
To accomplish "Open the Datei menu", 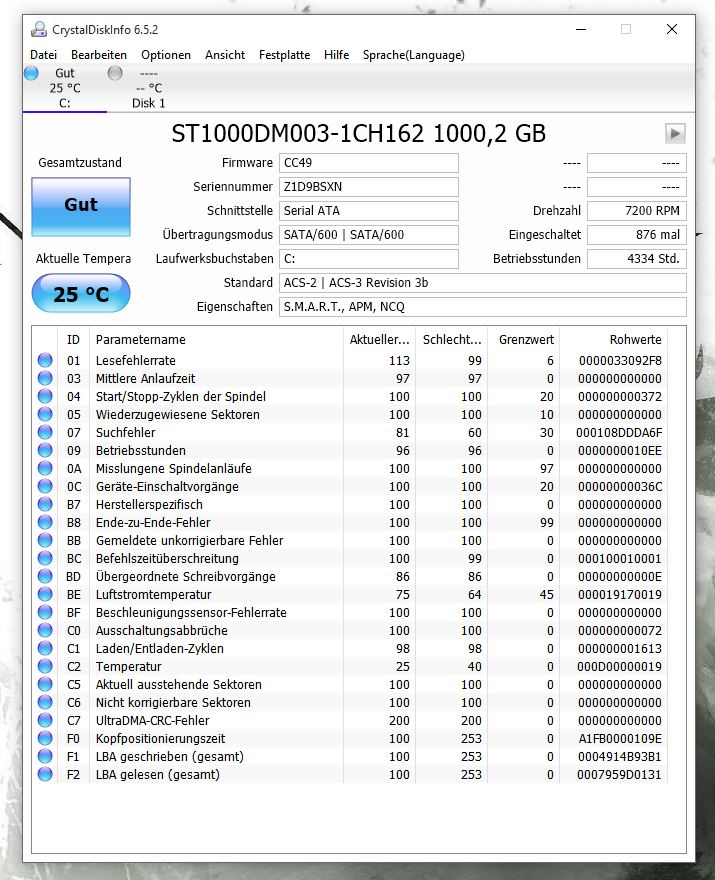I will pyautogui.click(x=43, y=55).
